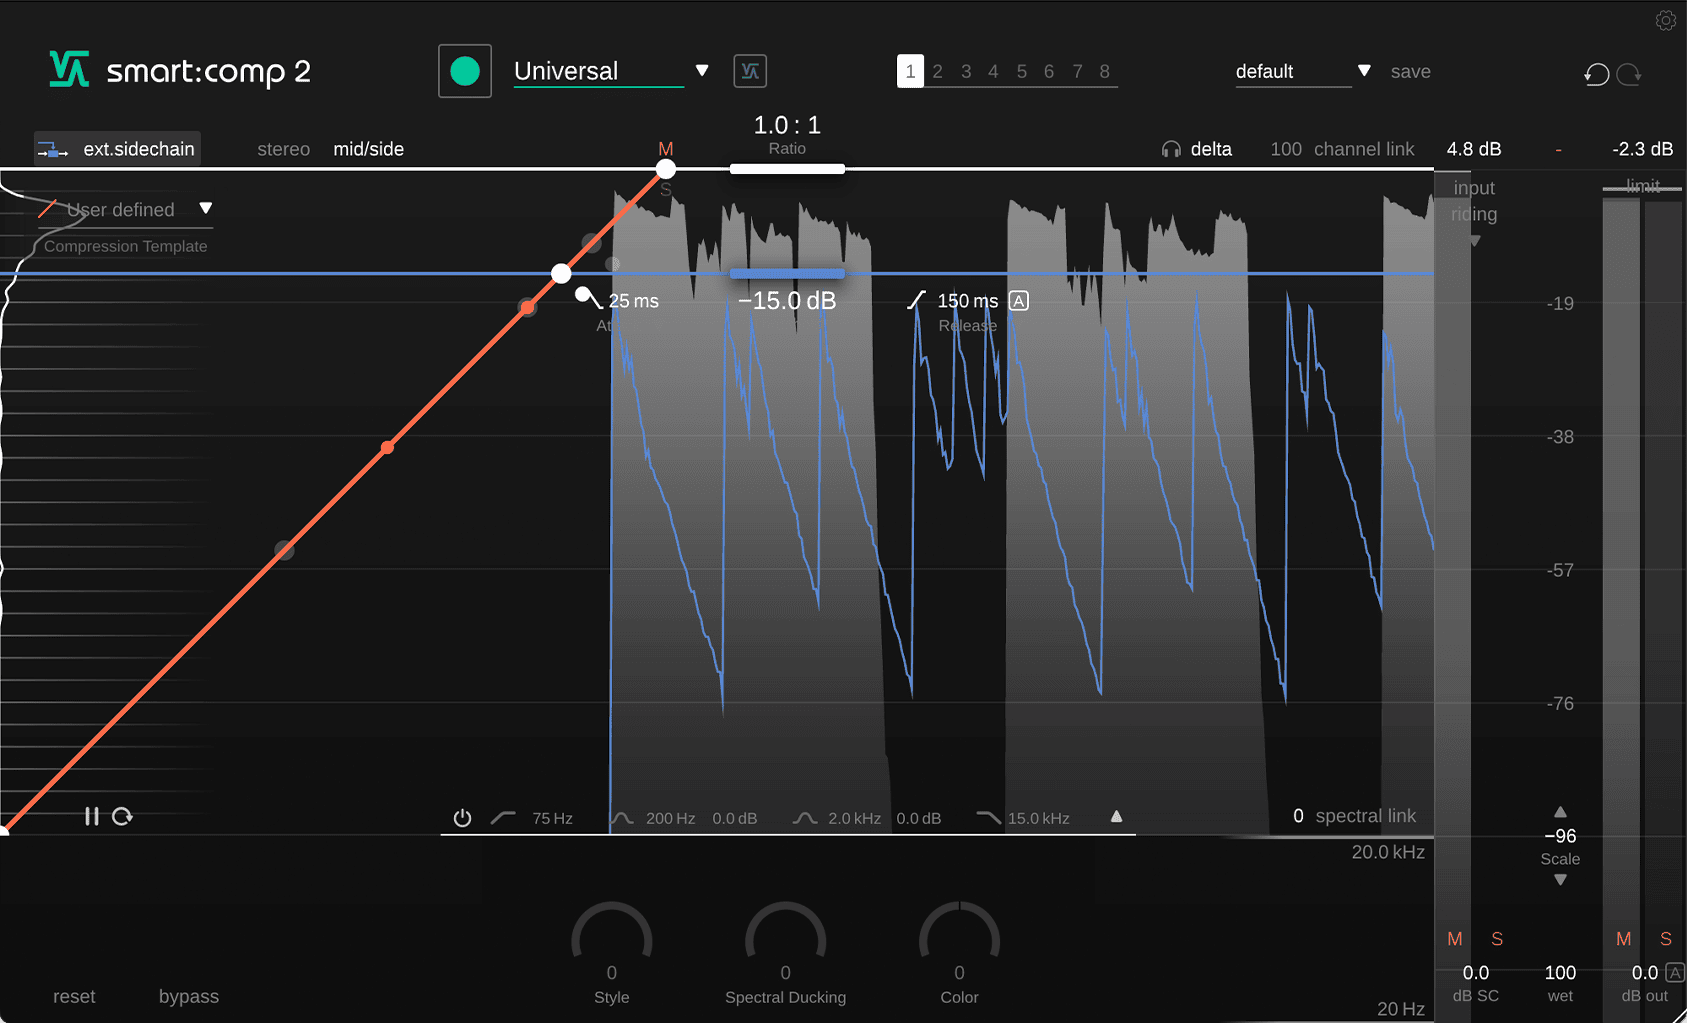
Task: Click the 0.0 dB SC value
Action: point(1476,973)
